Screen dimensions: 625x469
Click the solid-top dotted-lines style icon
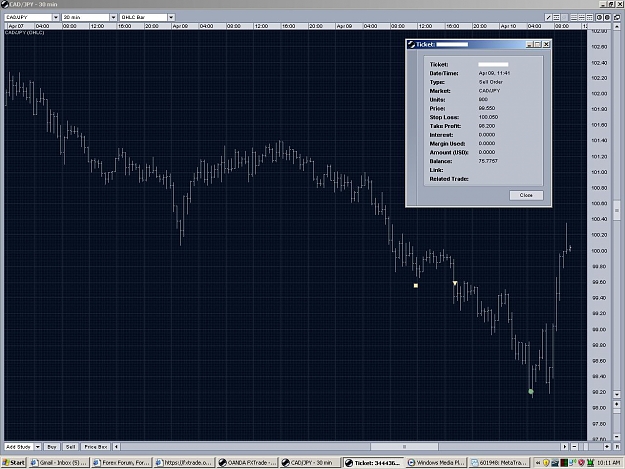(x=590, y=17)
